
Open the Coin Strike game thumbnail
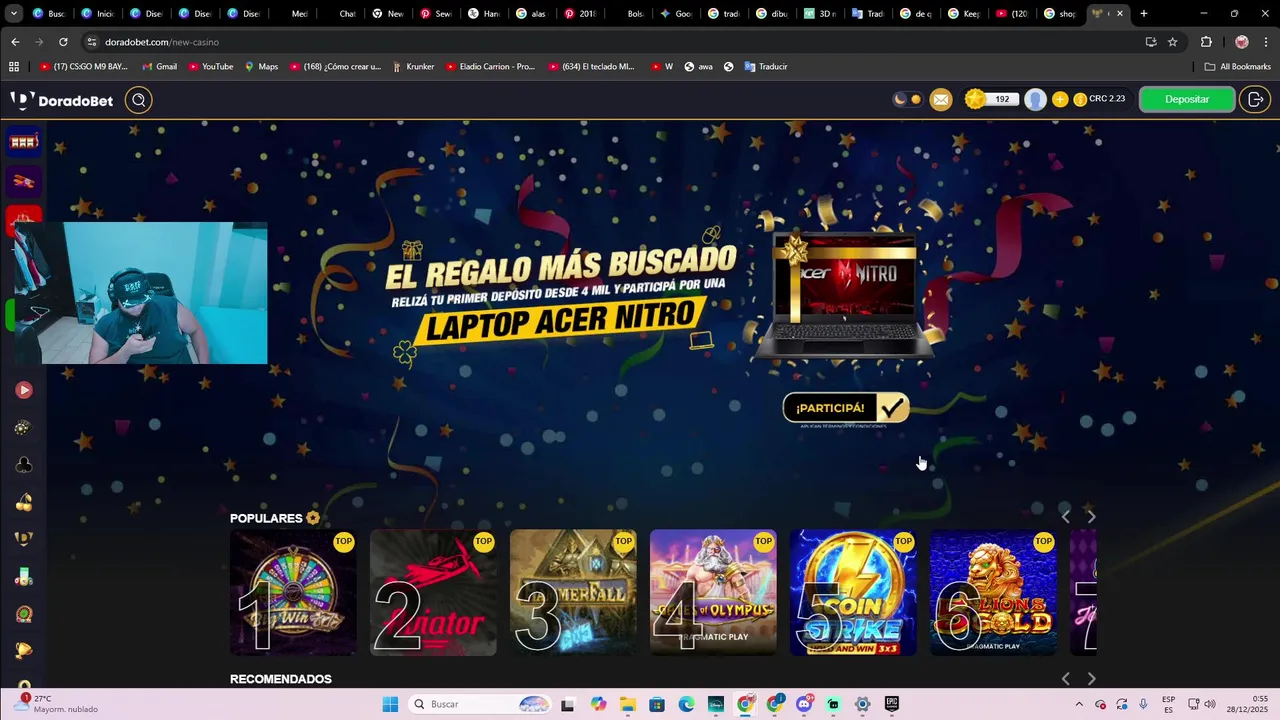(x=853, y=592)
